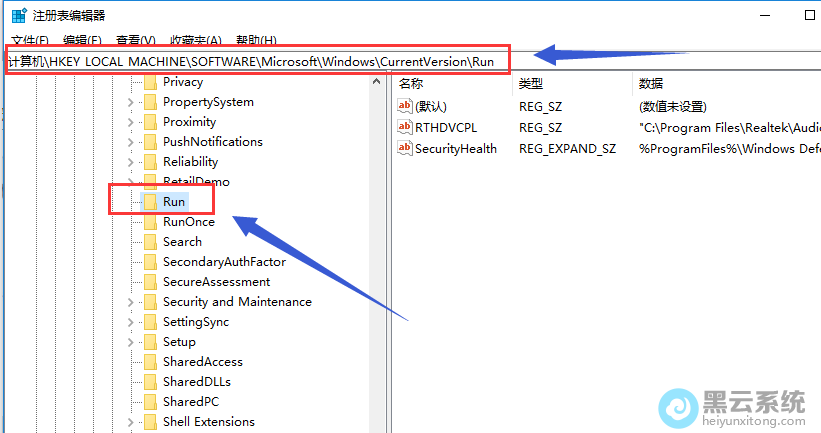Click the Reliability folder icon

(150, 162)
